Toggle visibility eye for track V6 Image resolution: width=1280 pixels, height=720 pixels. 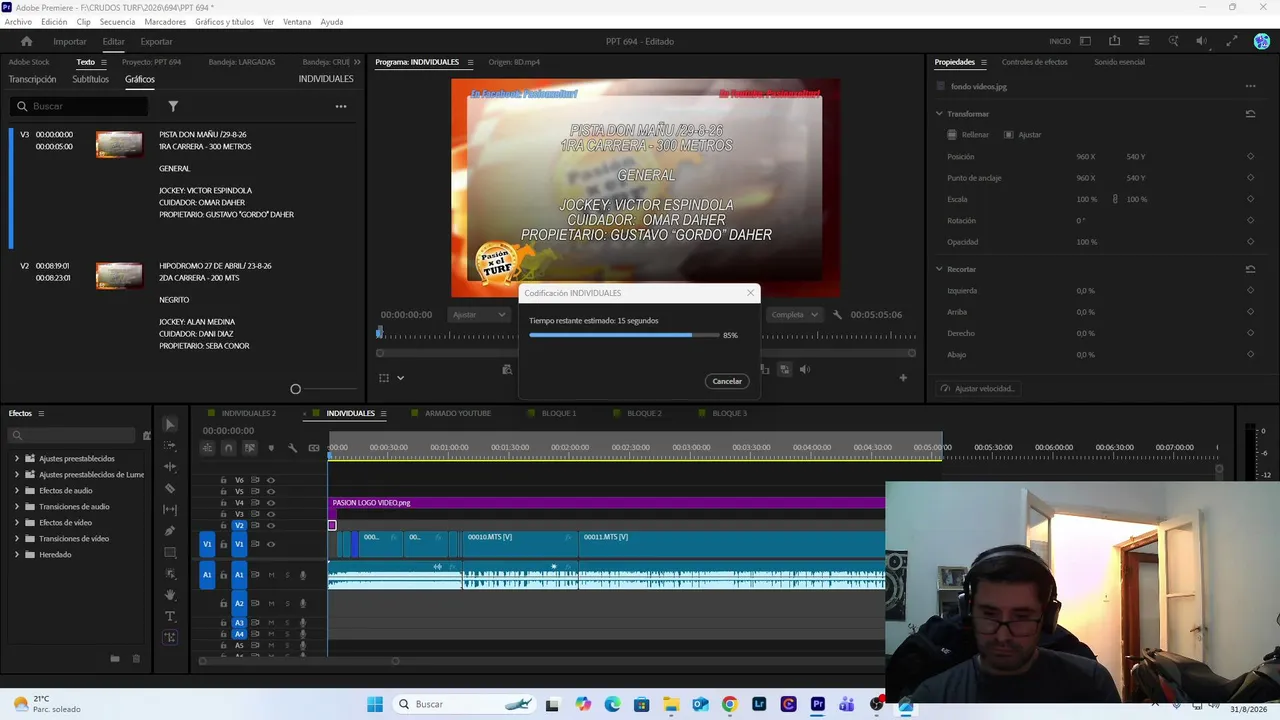point(270,480)
